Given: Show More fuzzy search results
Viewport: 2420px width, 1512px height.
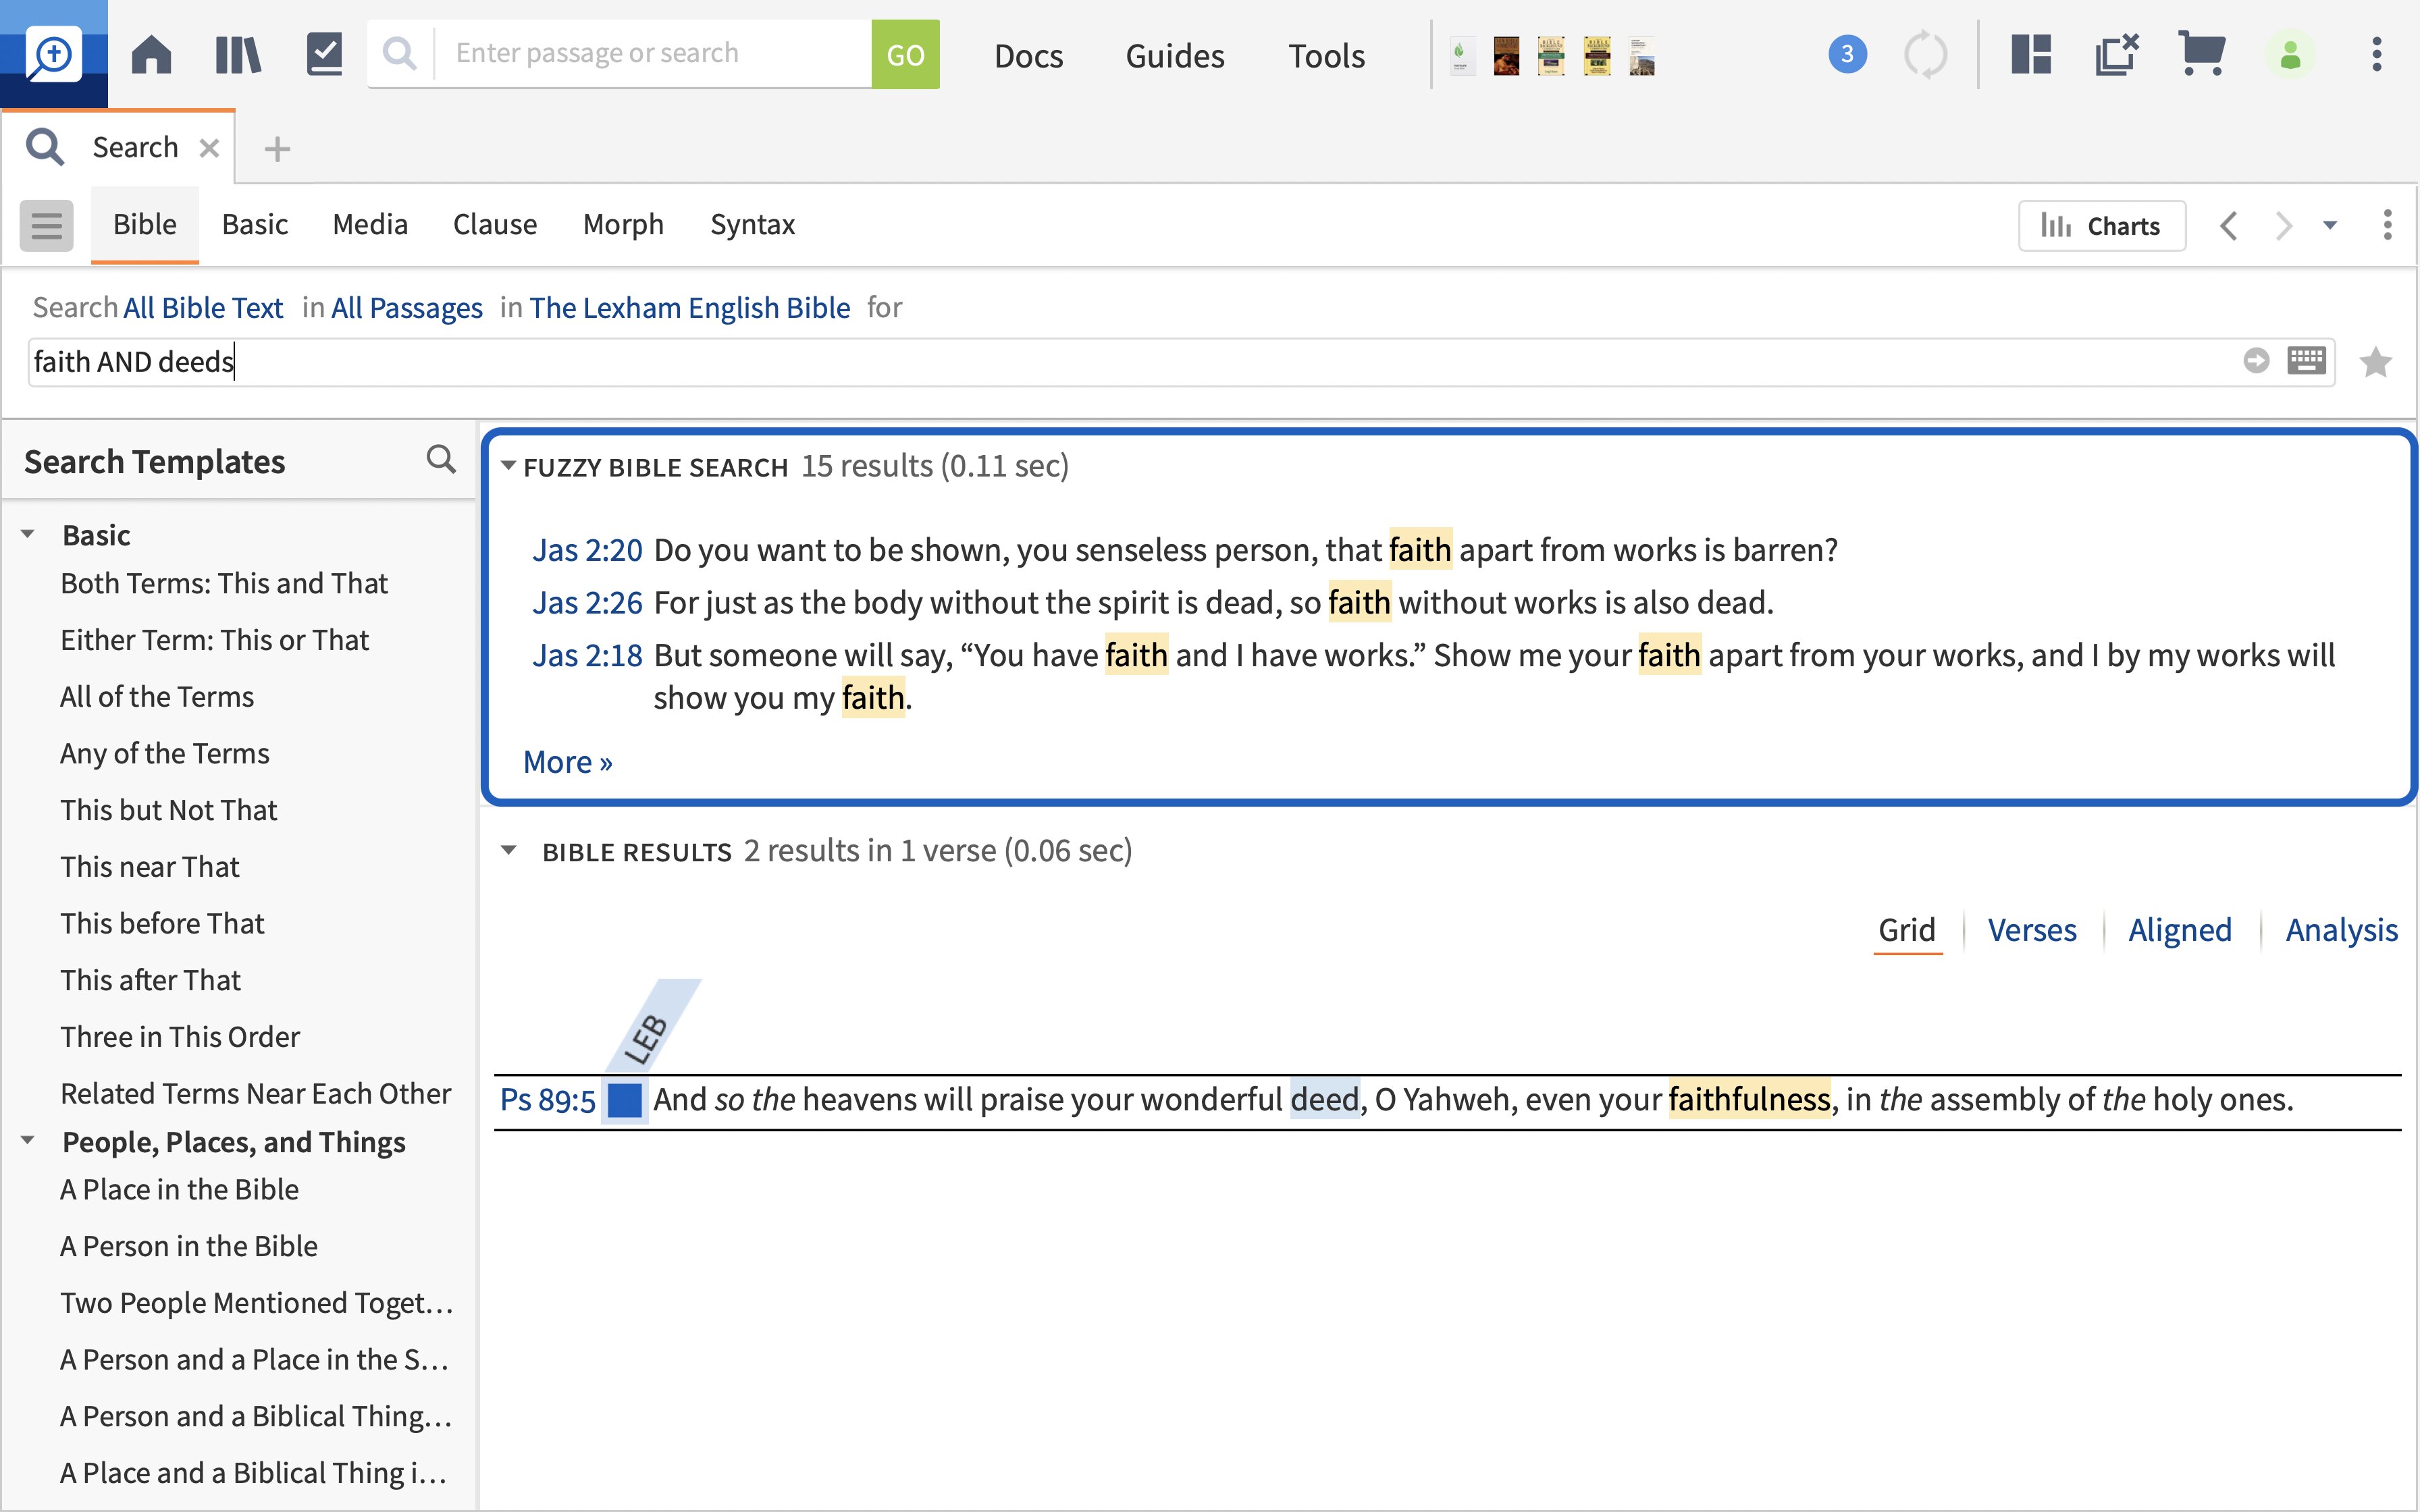Looking at the screenshot, I should tap(567, 762).
